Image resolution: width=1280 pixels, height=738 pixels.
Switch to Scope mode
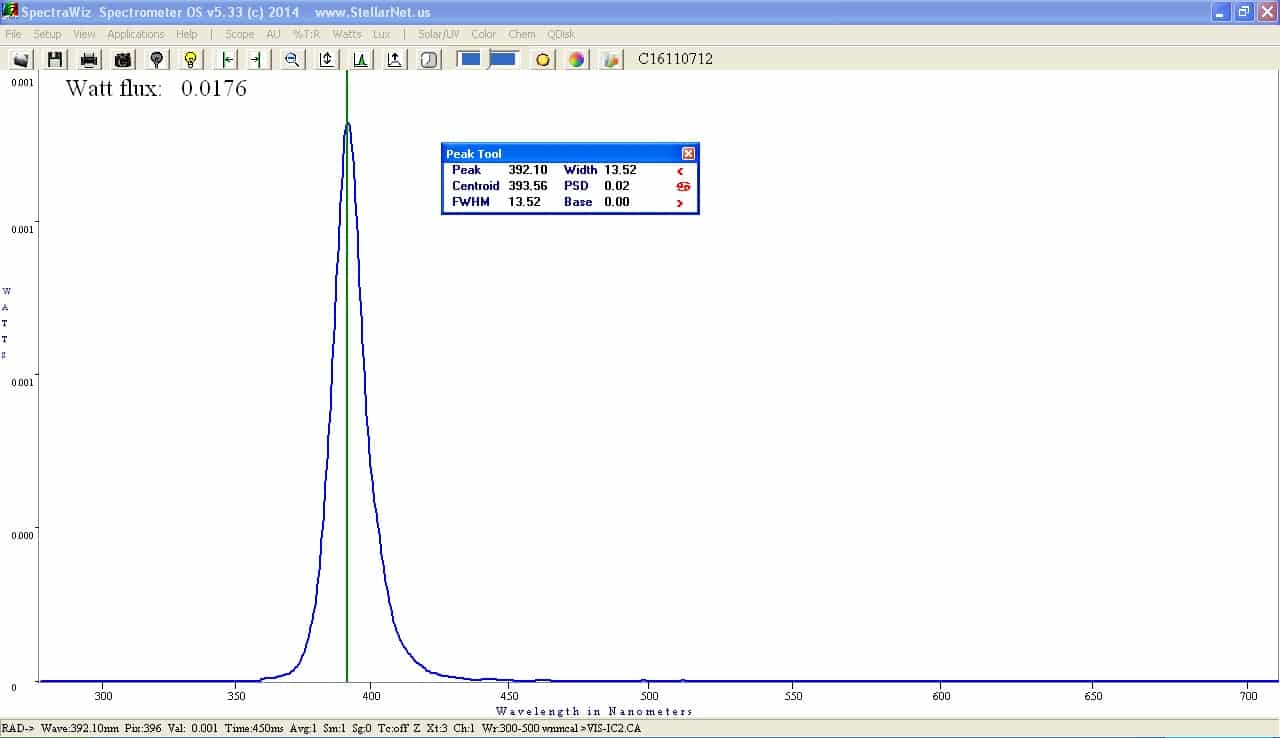click(x=239, y=34)
